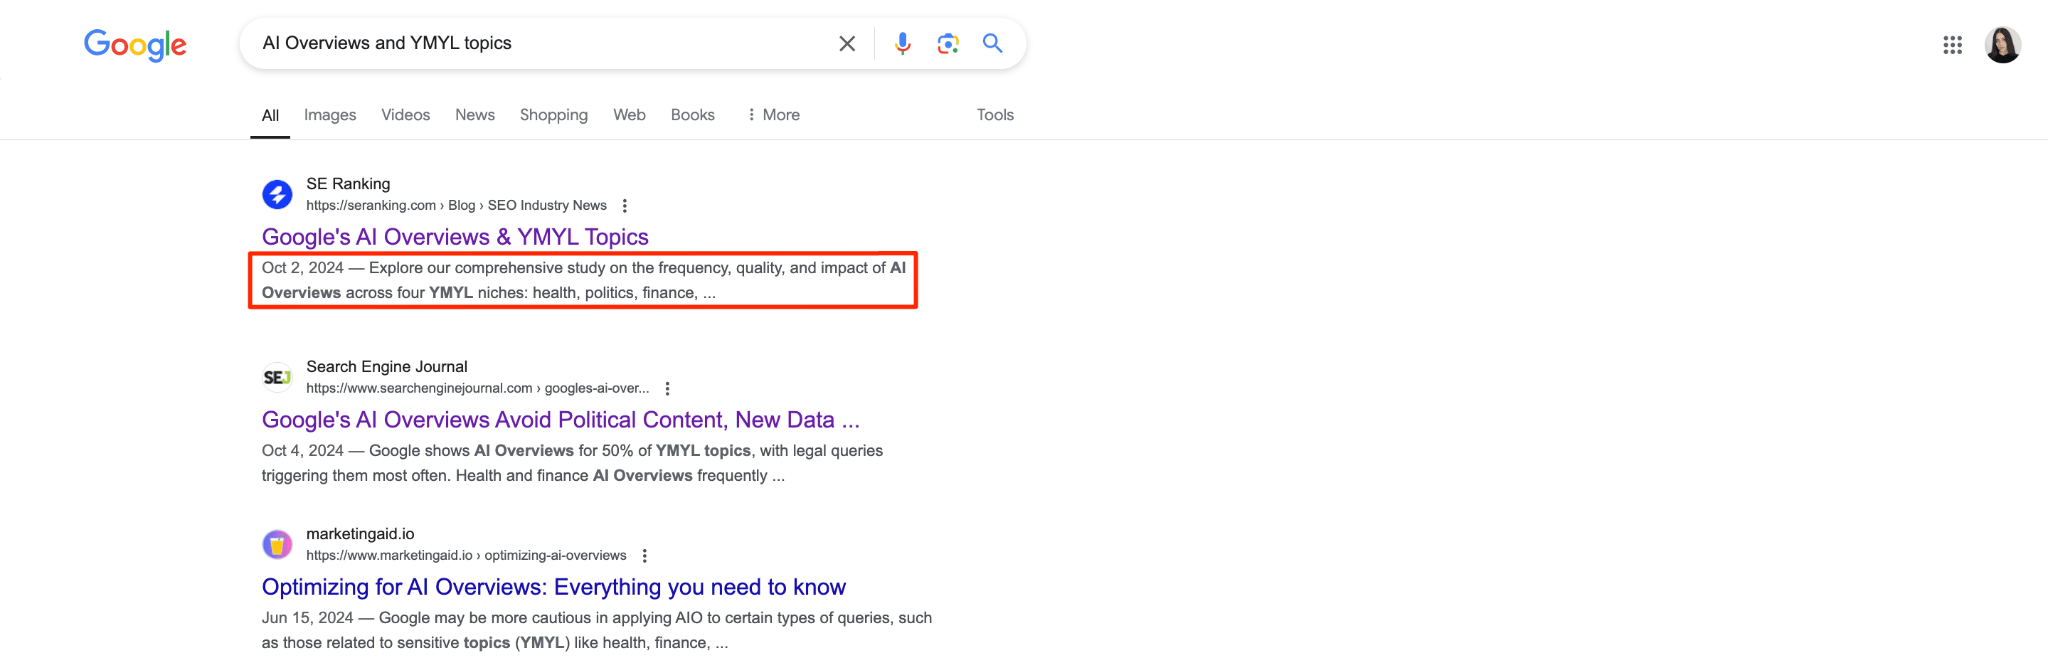Click the Jun 15, 2024 snippet text

pos(597,630)
